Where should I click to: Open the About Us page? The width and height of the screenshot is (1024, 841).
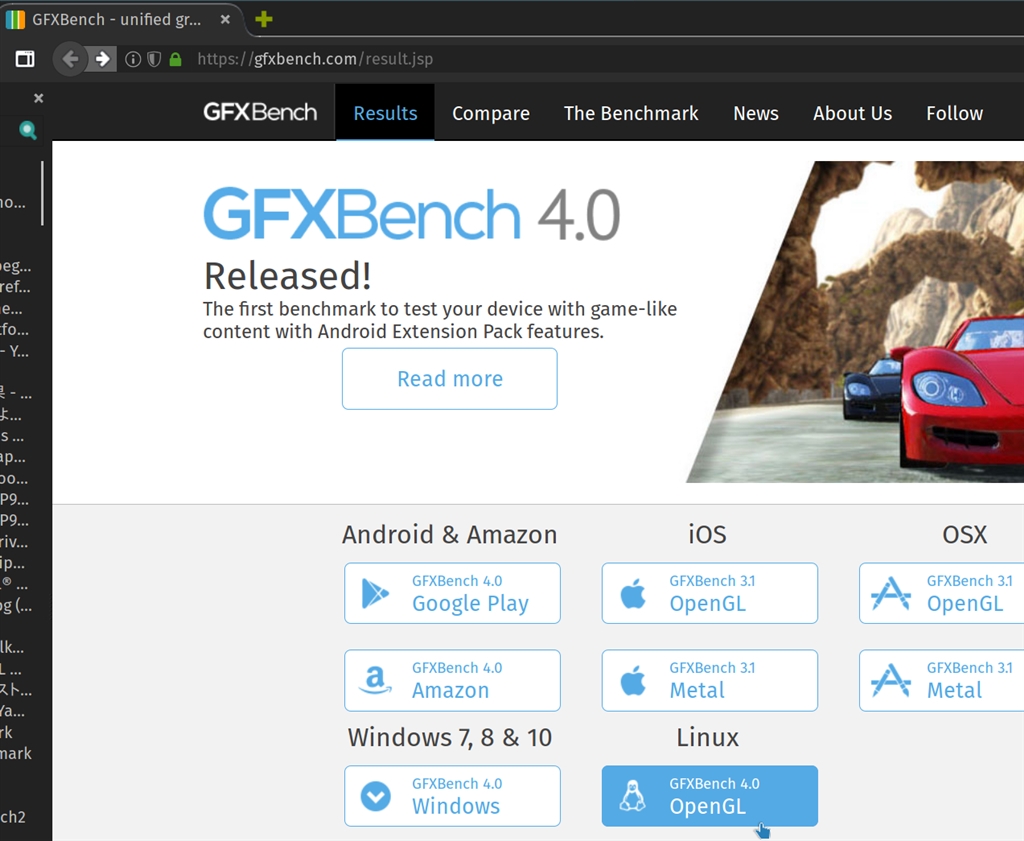pos(852,113)
